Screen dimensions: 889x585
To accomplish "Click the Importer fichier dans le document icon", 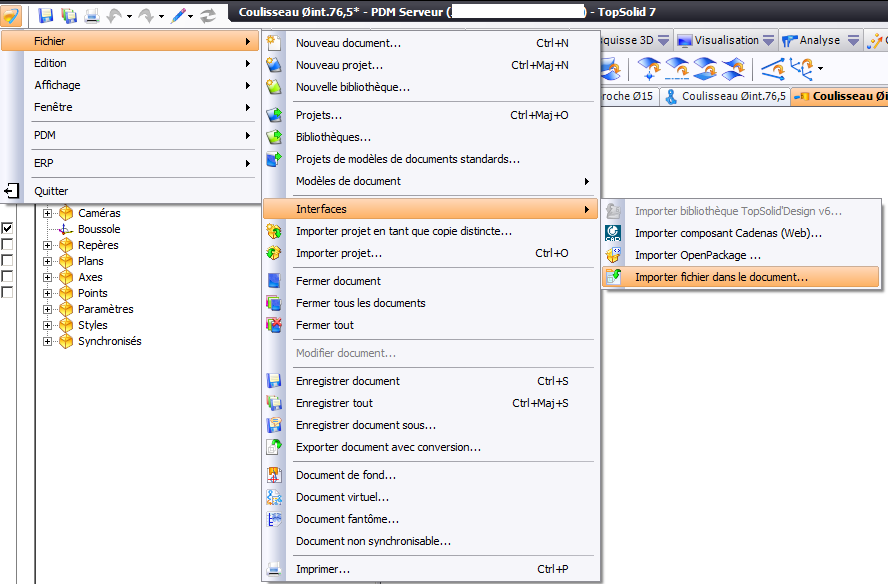I will coord(613,277).
